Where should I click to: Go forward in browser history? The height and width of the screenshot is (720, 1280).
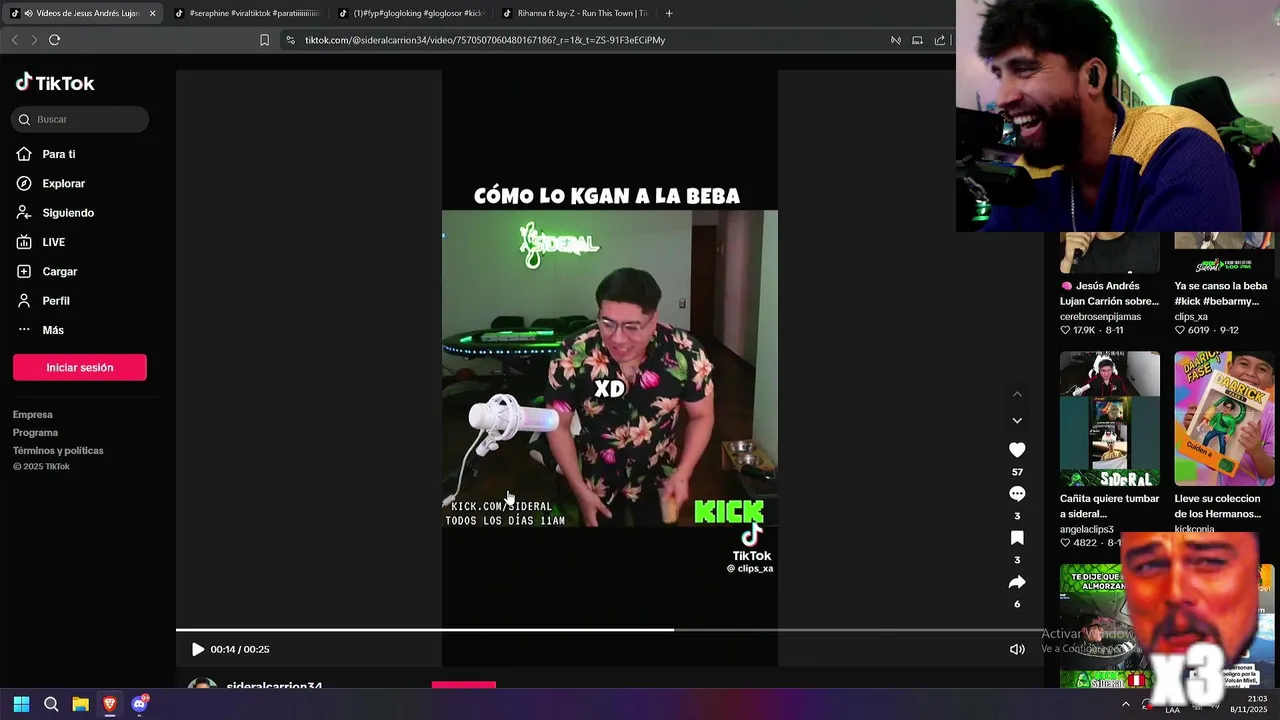pos(34,40)
